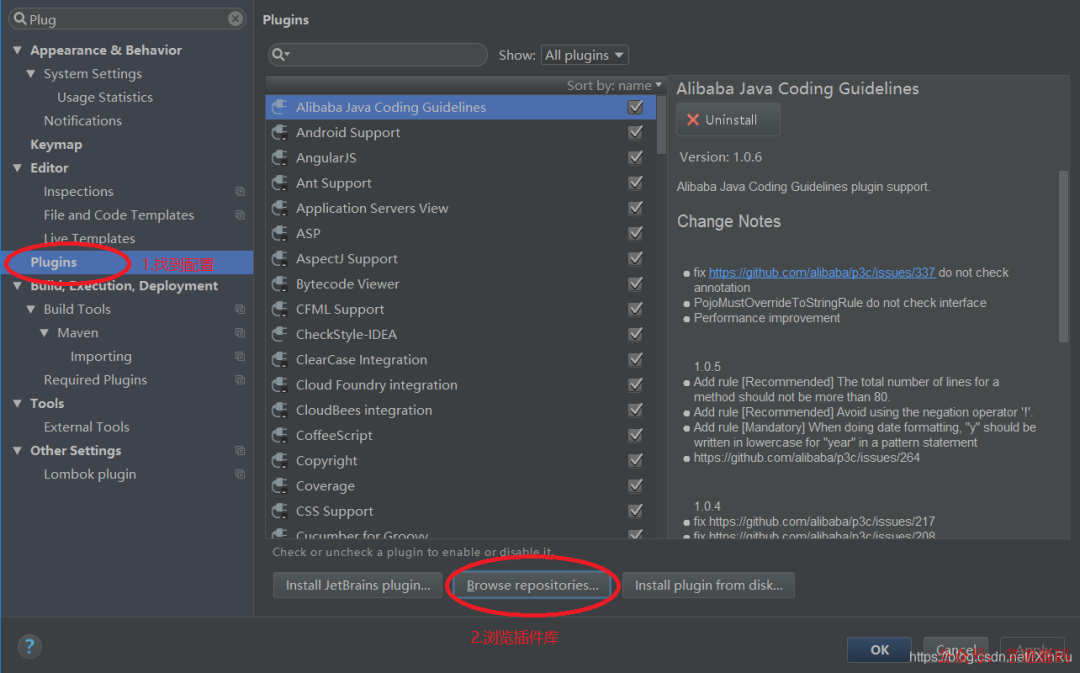
Task: Click the Android Support plugin icon
Action: 280,132
